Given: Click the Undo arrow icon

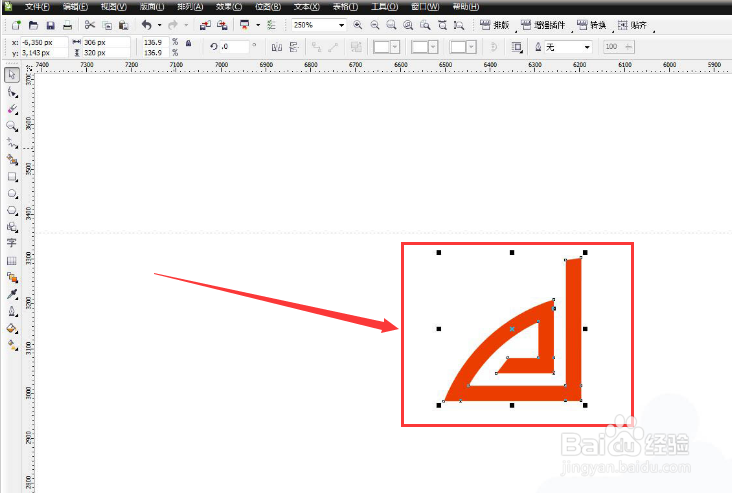Looking at the screenshot, I should coord(147,25).
